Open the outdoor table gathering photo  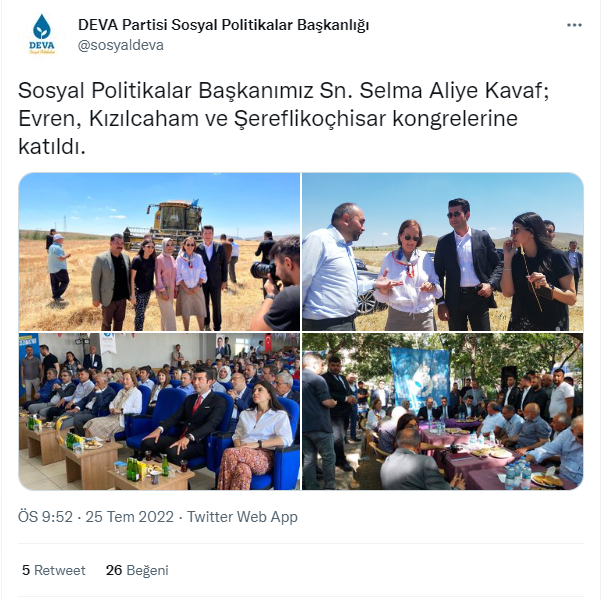[x=443, y=412]
